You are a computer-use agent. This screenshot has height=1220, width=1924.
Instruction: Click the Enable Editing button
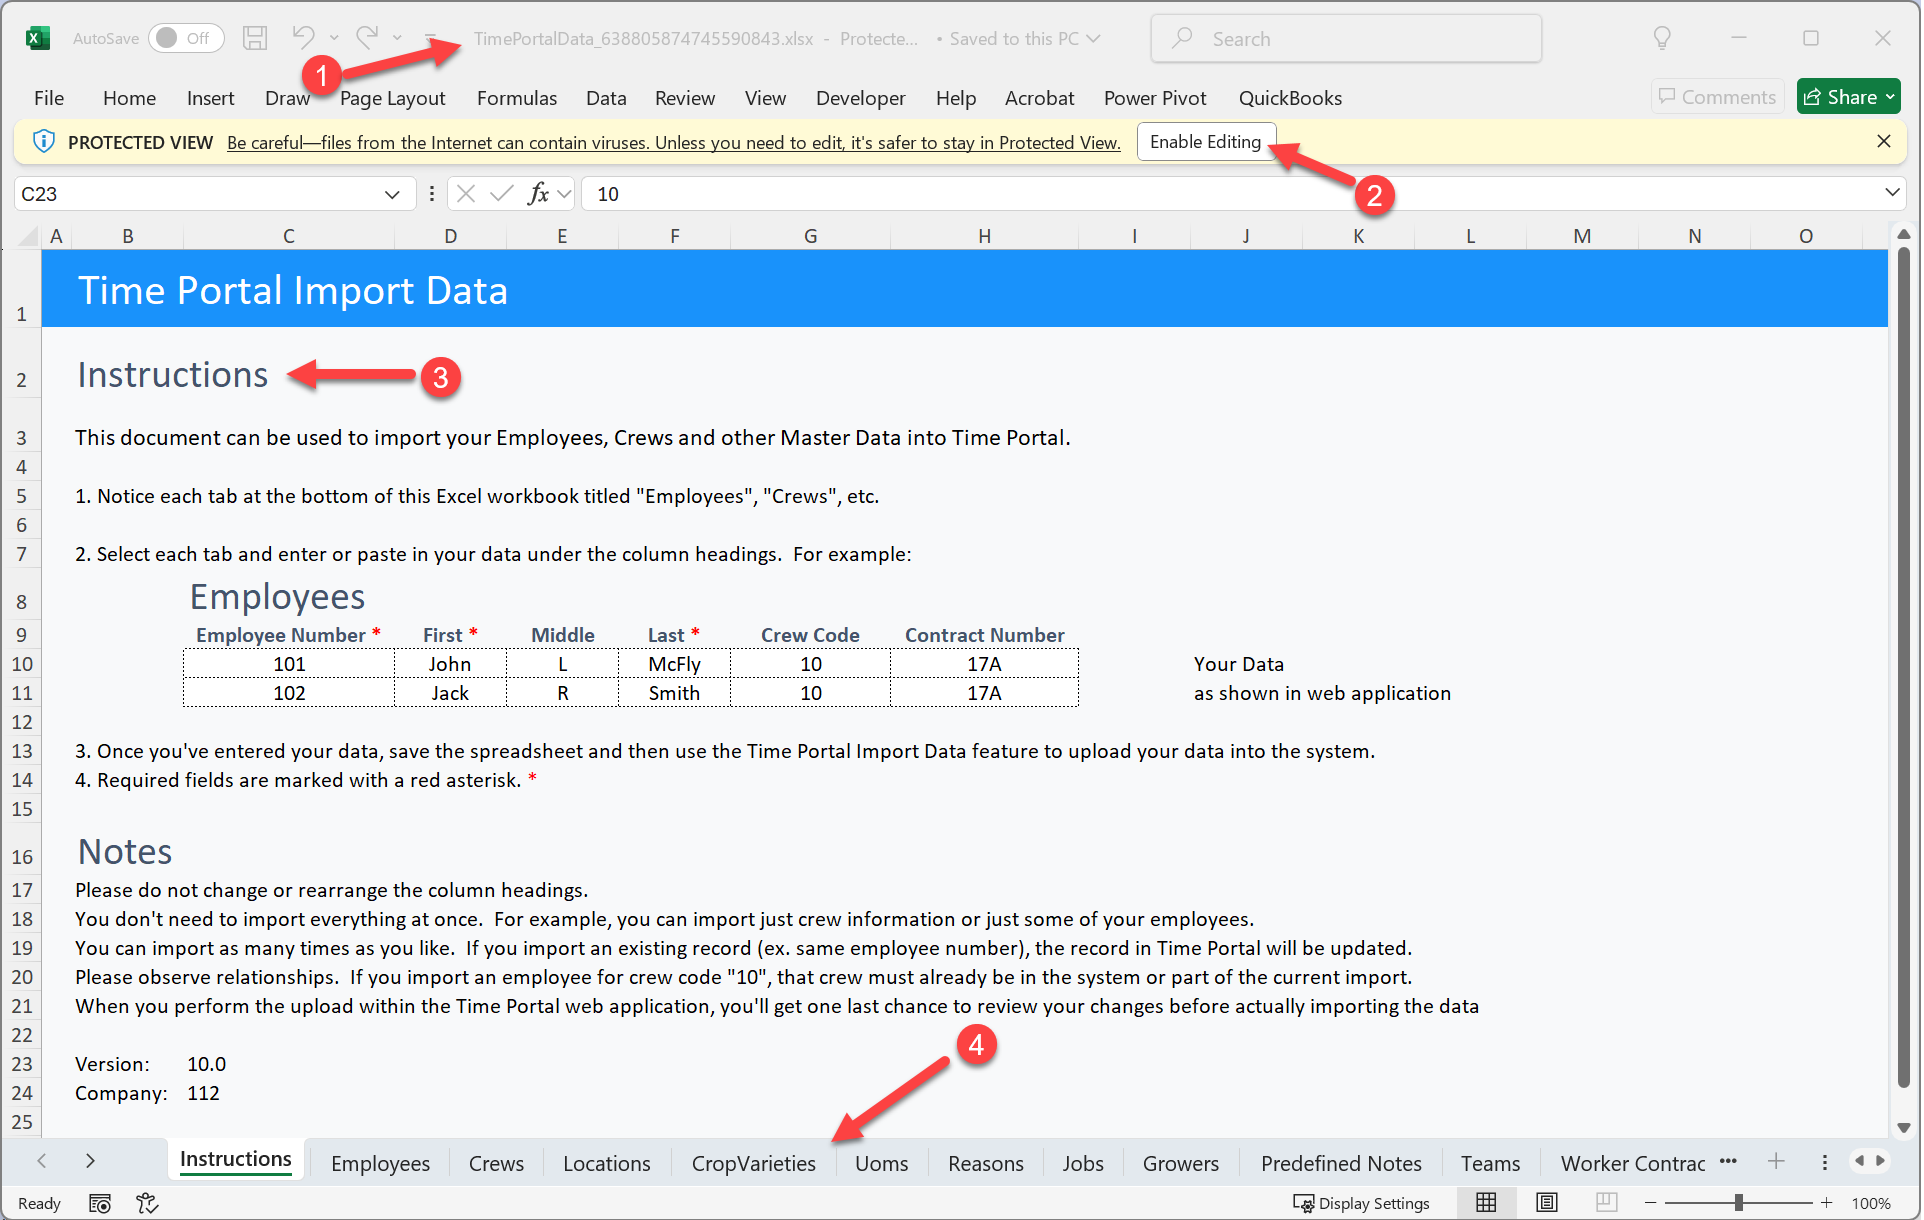pos(1205,142)
